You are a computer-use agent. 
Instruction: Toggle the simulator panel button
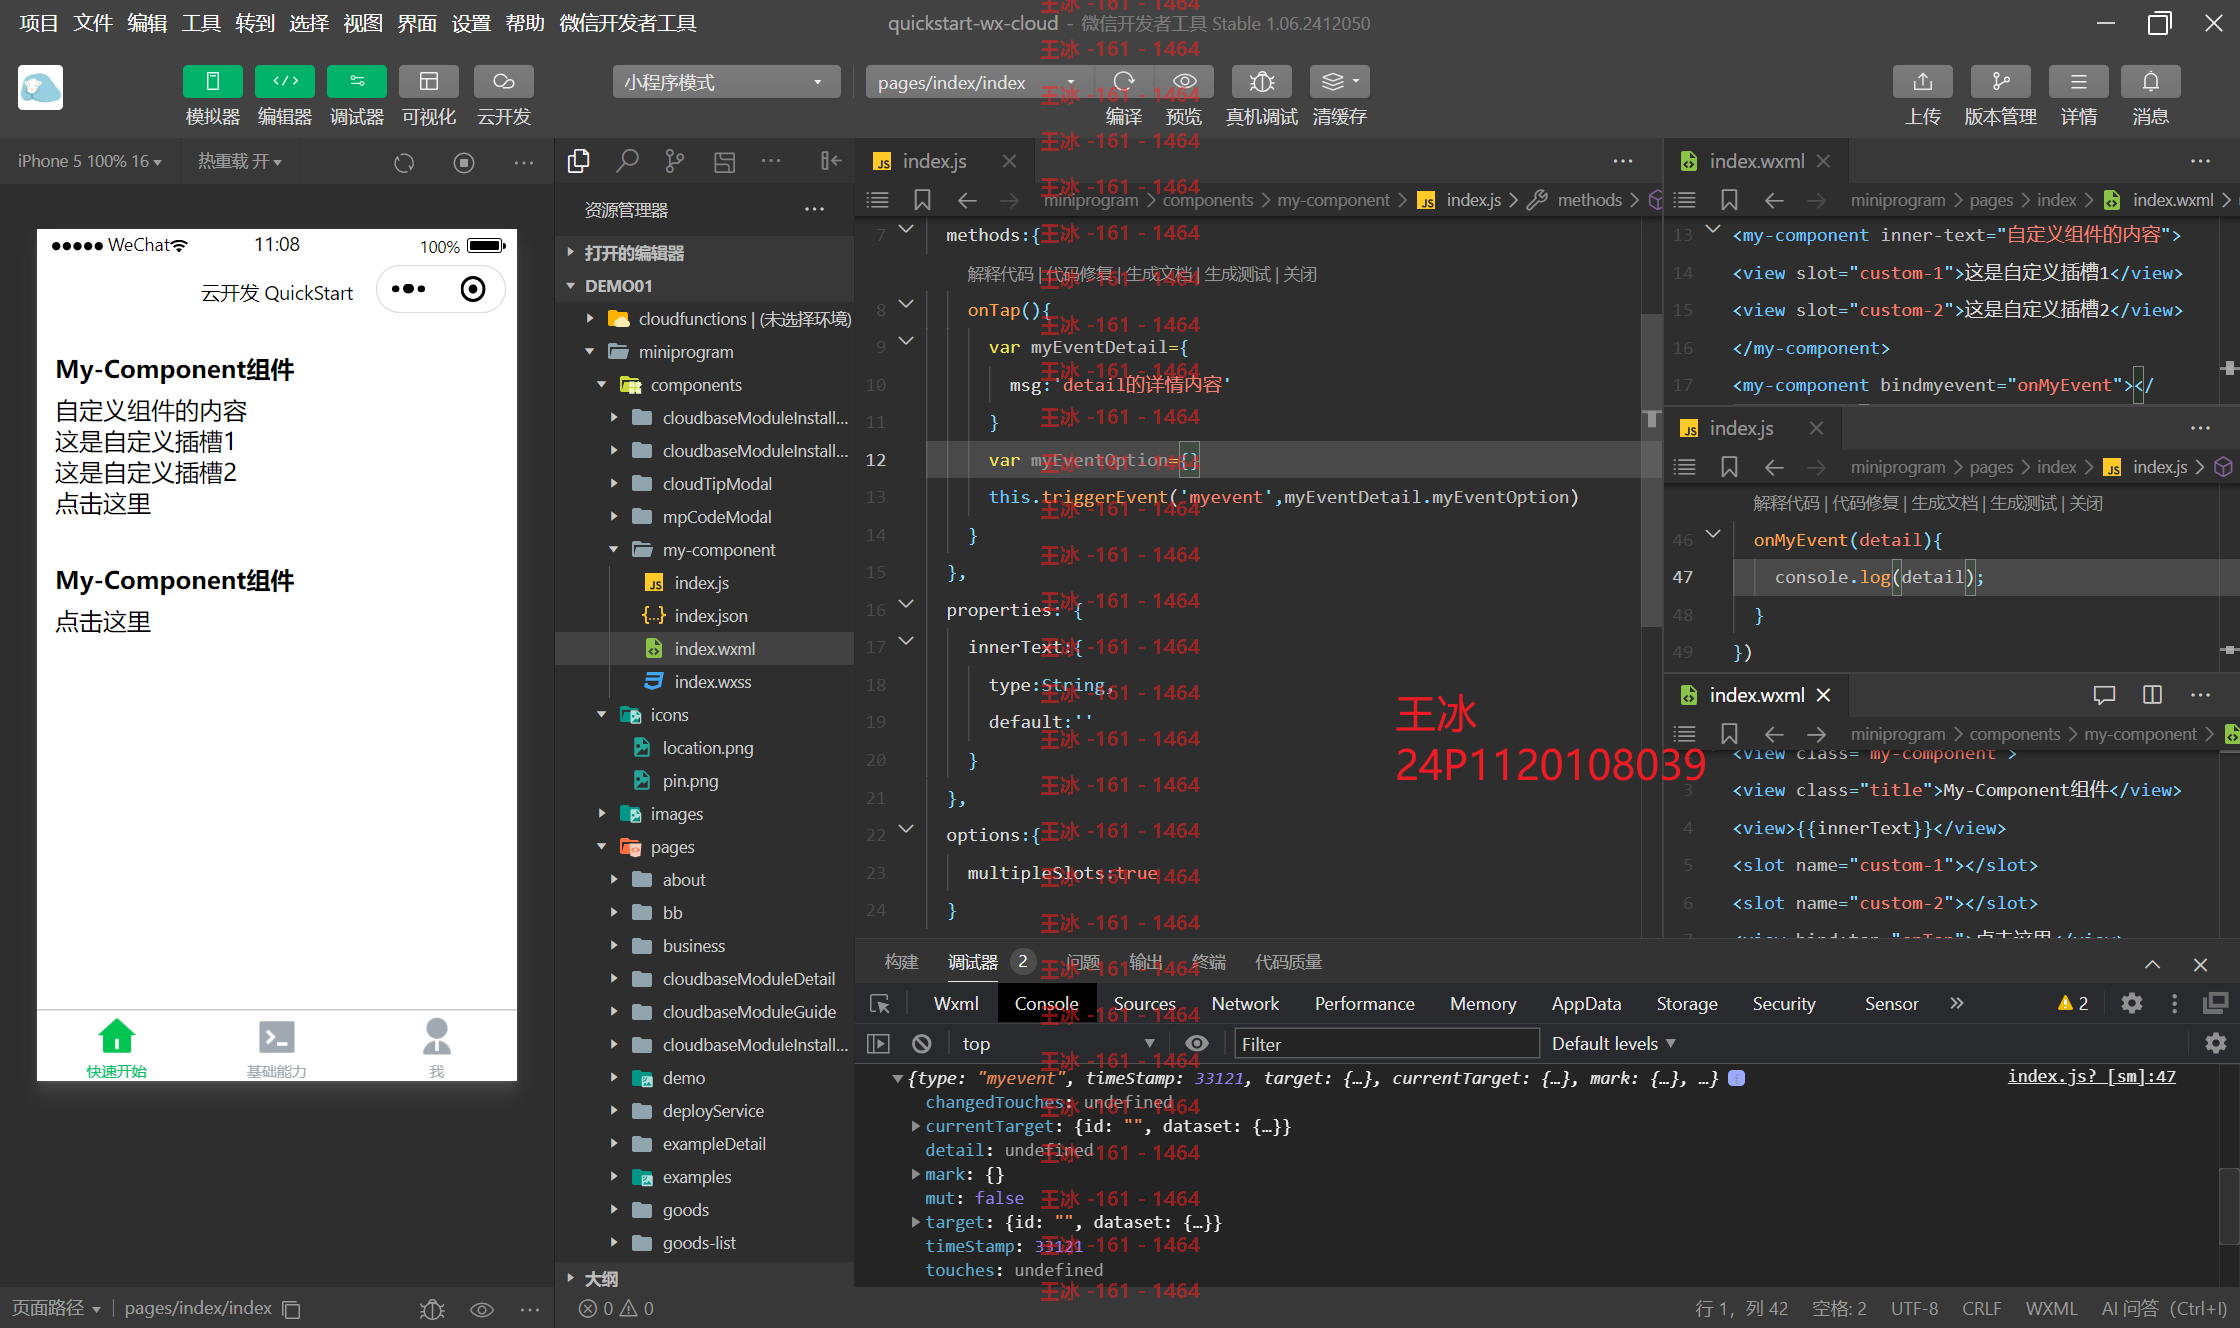tap(212, 82)
